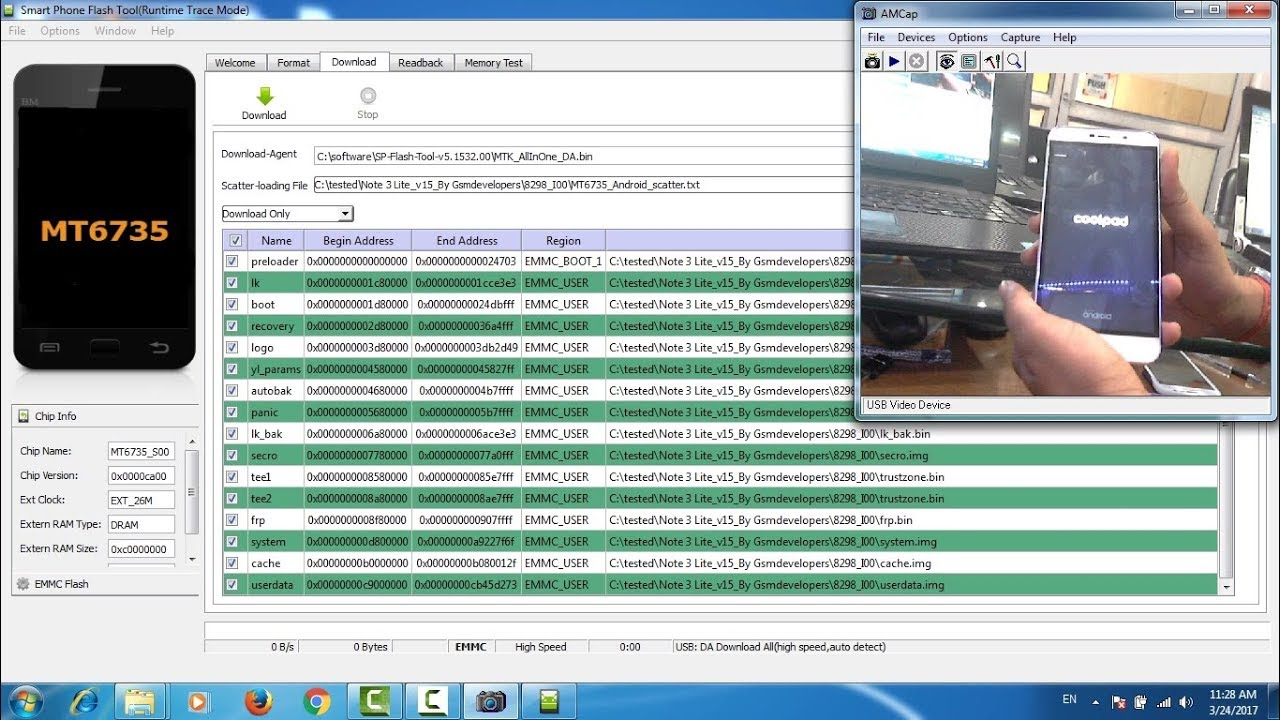The width and height of the screenshot is (1280, 720).
Task: Open the Devices menu in AMCap
Action: click(916, 37)
